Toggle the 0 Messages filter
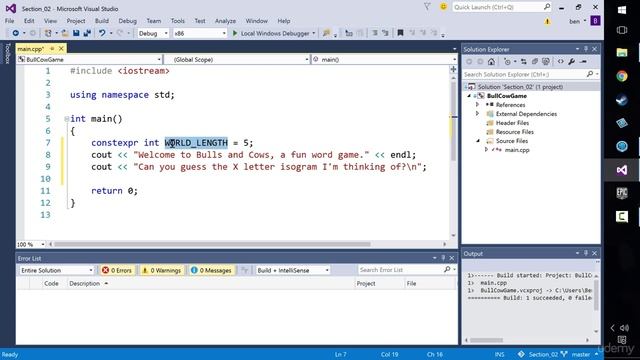640x360 pixels. [211, 270]
